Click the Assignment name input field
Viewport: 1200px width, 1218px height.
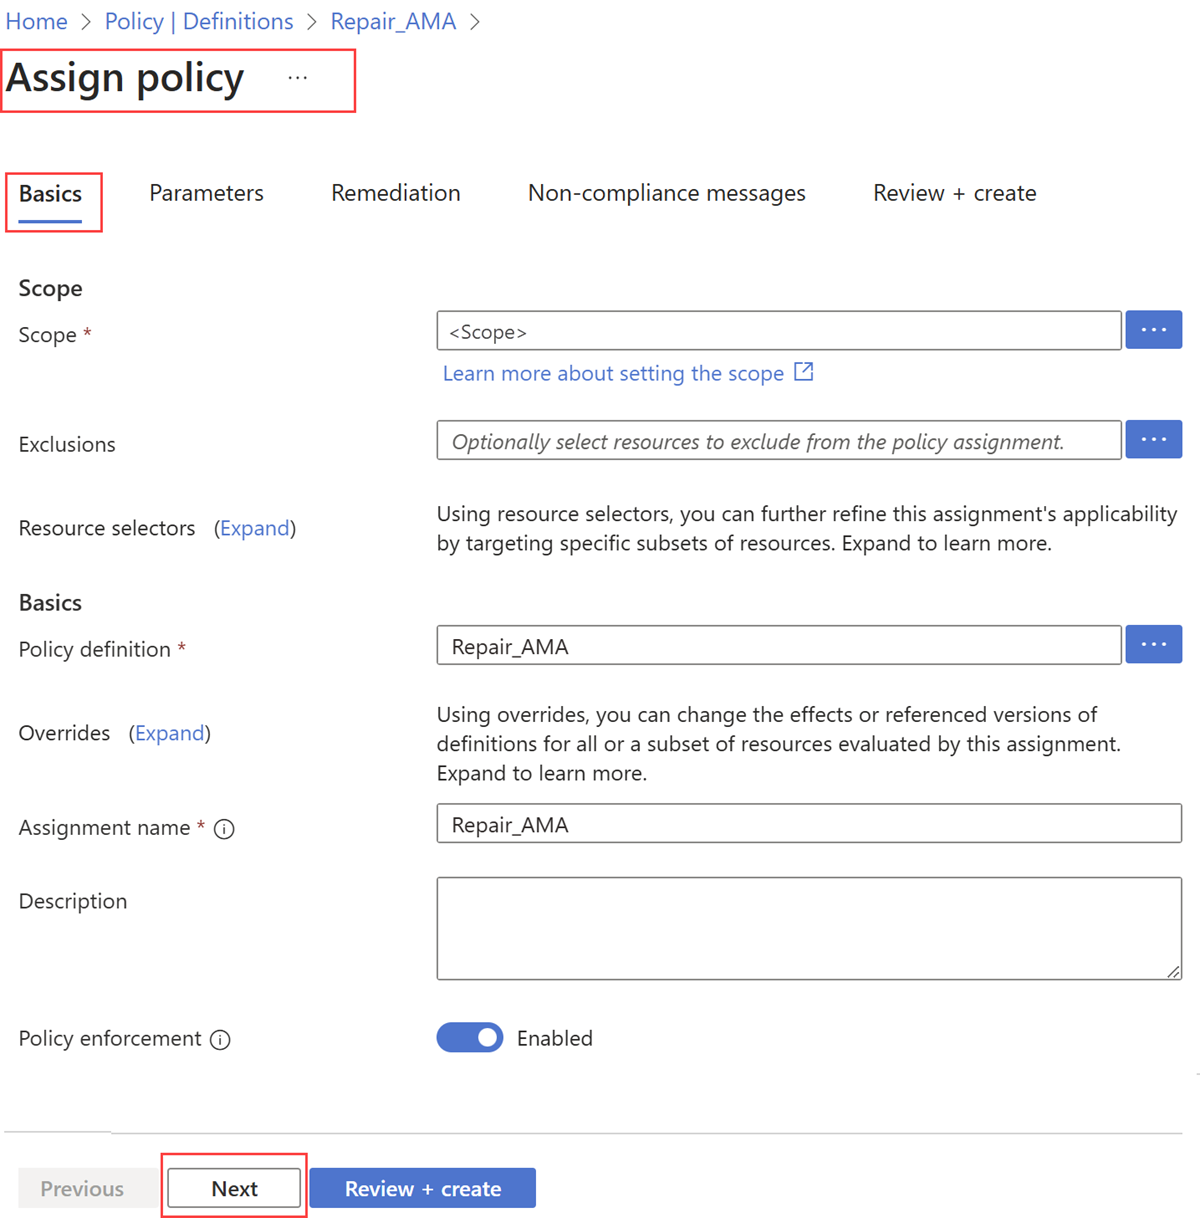click(808, 824)
